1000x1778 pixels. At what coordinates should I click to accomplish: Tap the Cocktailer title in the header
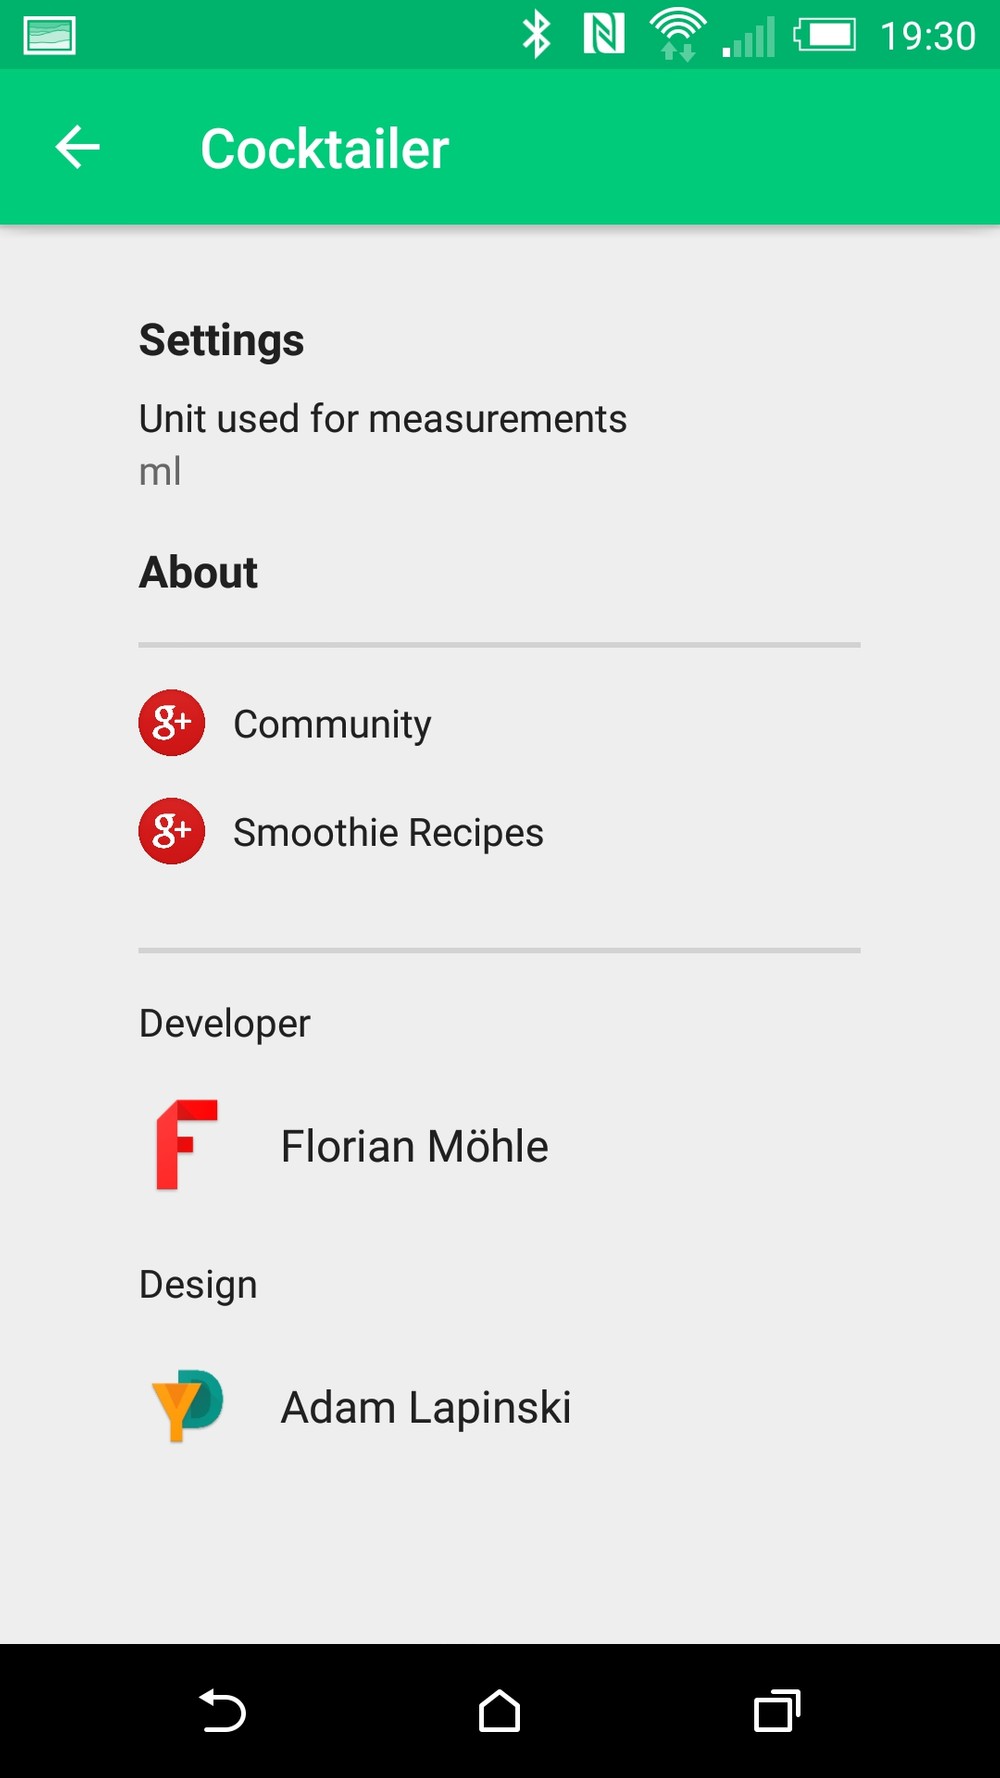pyautogui.click(x=325, y=149)
